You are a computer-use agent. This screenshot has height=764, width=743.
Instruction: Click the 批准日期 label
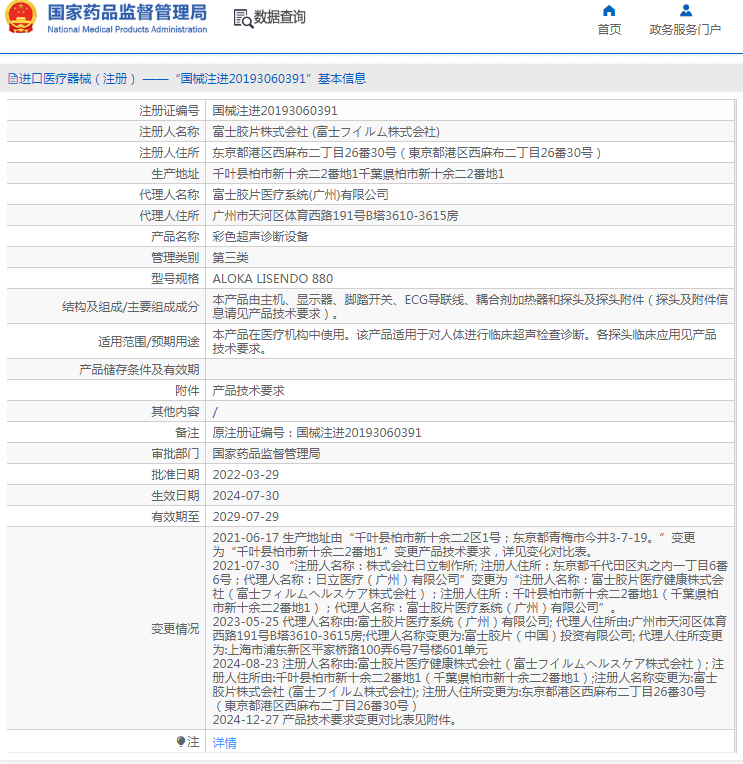pos(175,474)
